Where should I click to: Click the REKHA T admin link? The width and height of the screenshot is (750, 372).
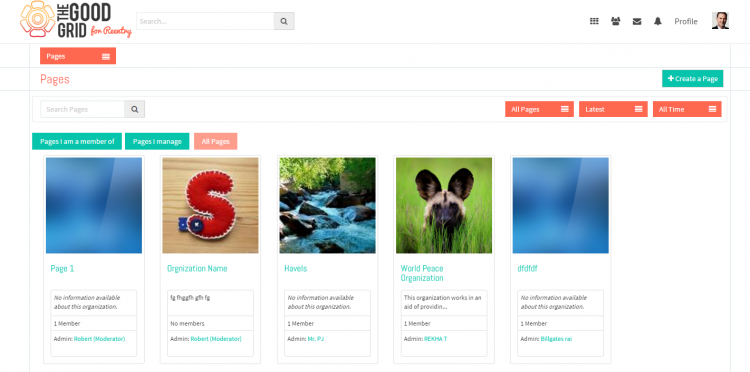[436, 339]
